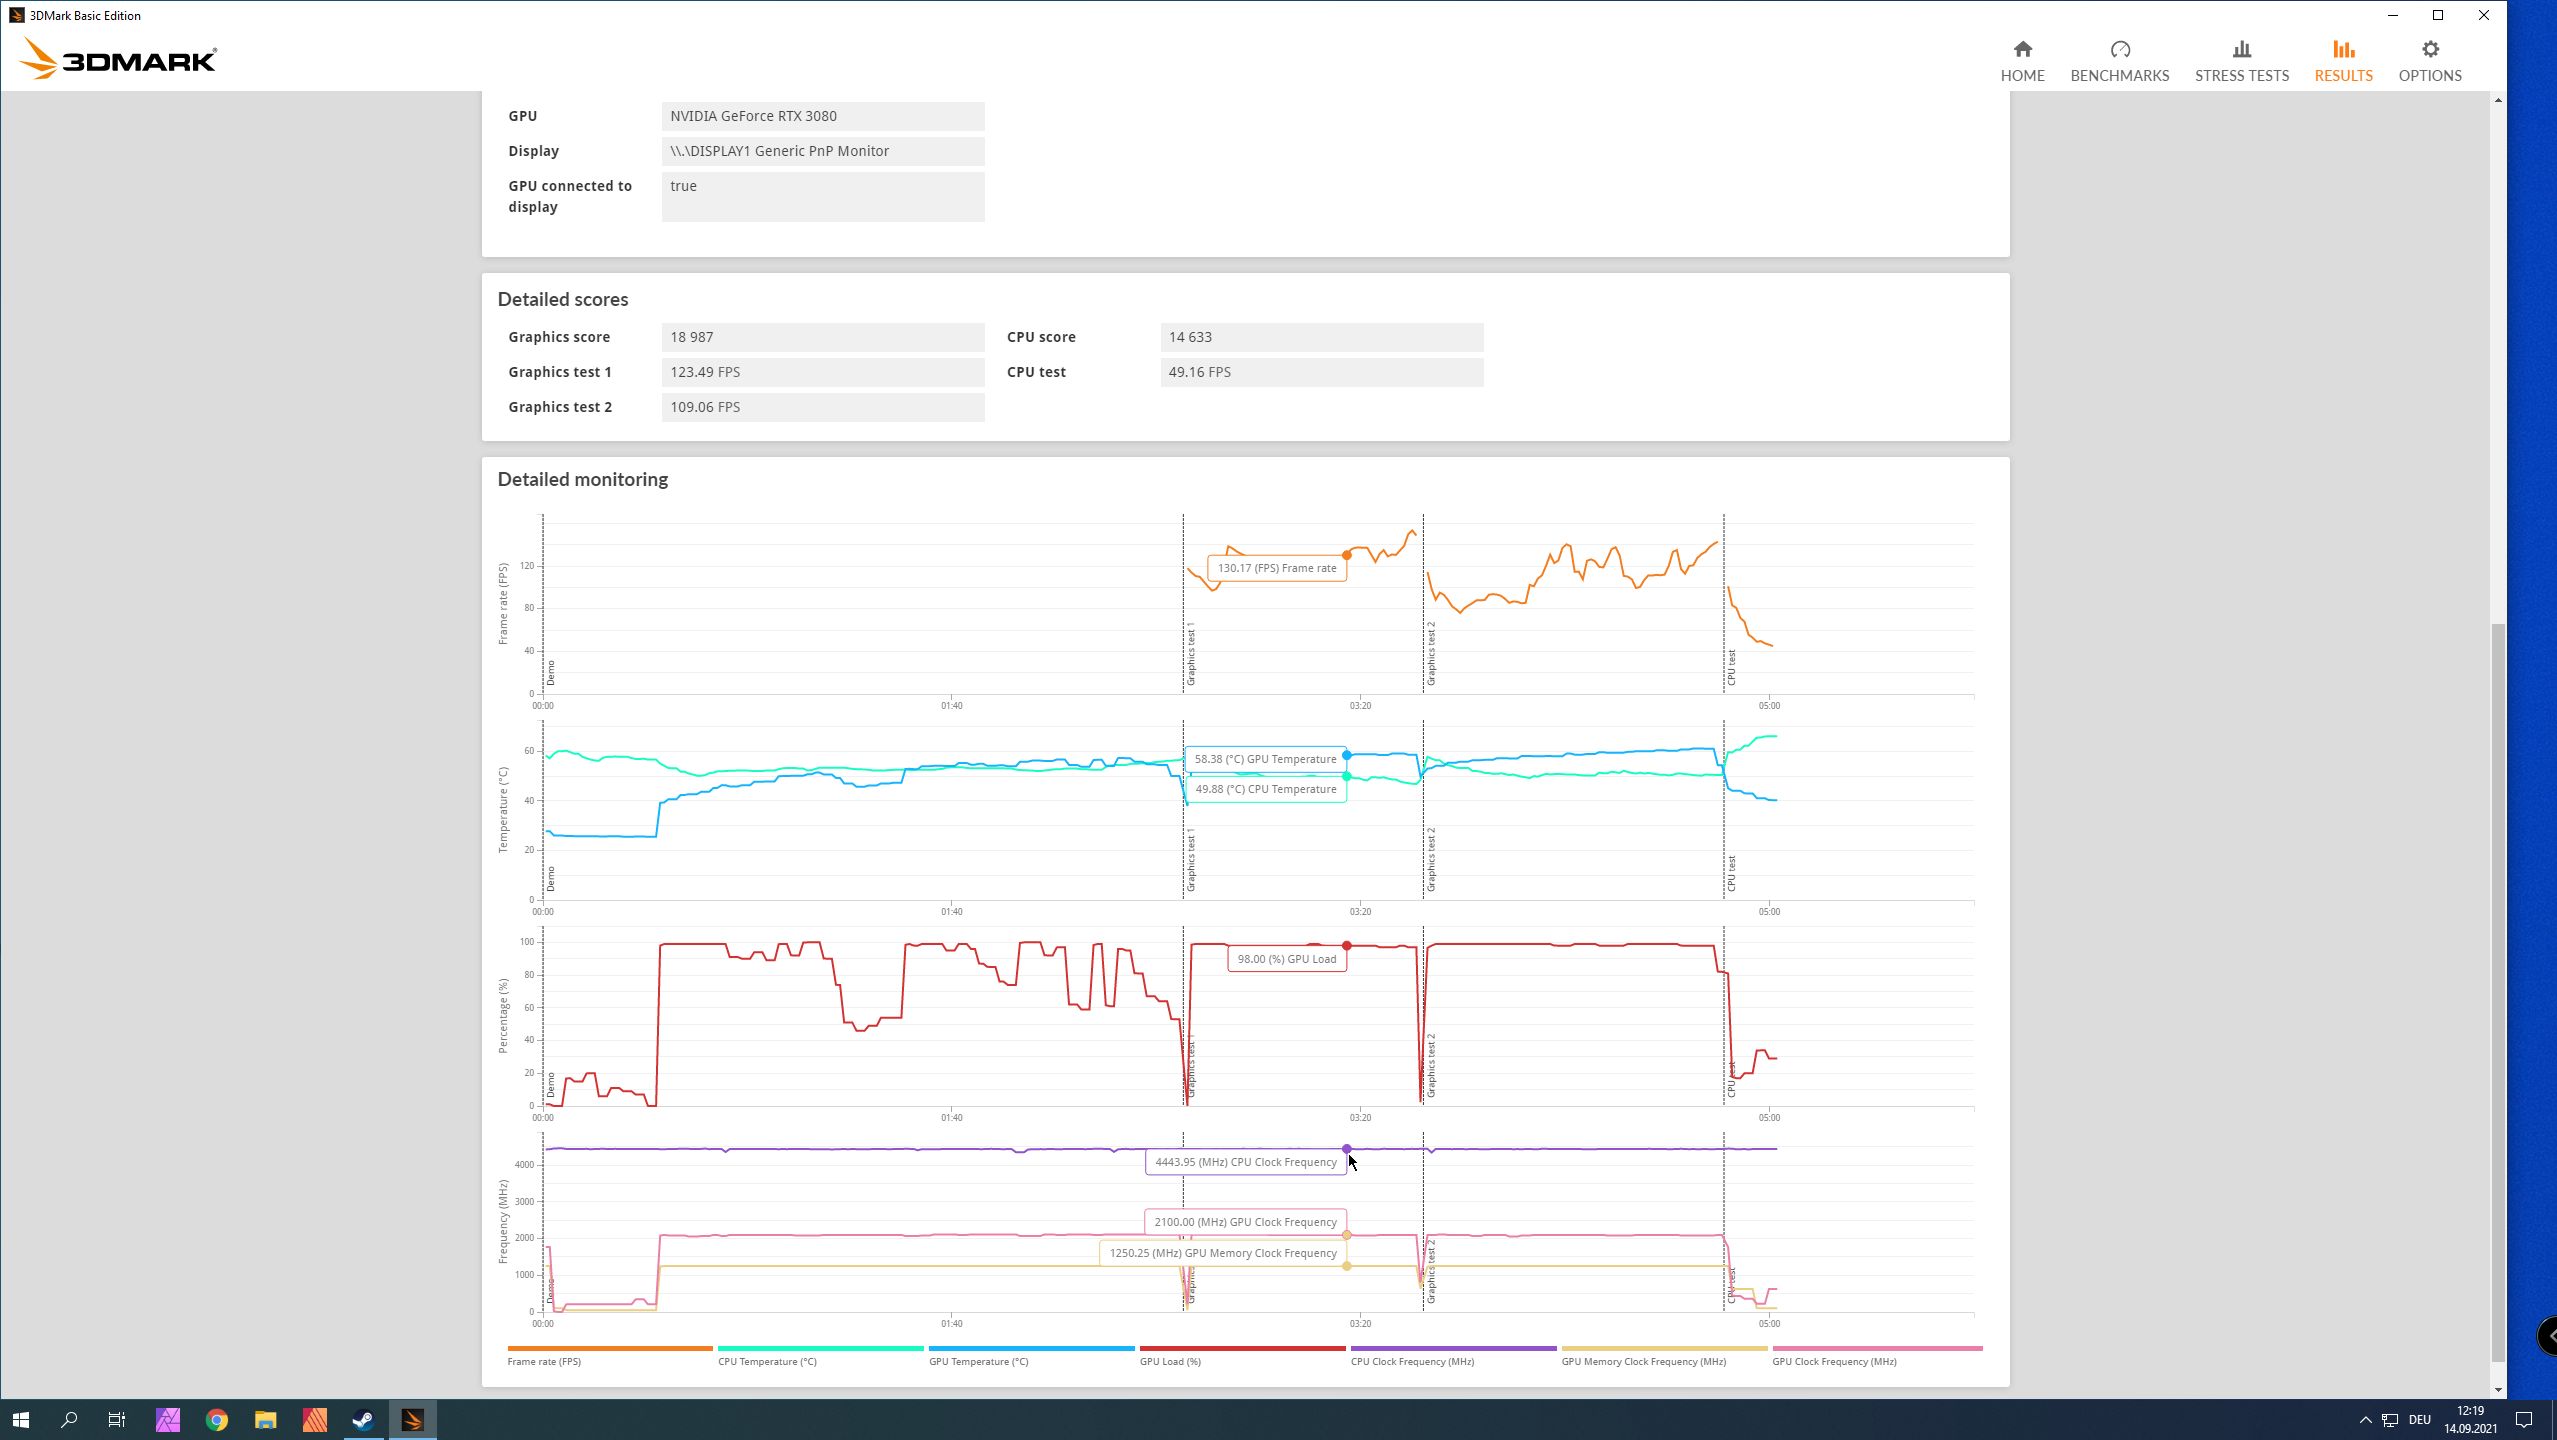
Task: Switch to the RESULTS tab
Action: [x=2343, y=61]
